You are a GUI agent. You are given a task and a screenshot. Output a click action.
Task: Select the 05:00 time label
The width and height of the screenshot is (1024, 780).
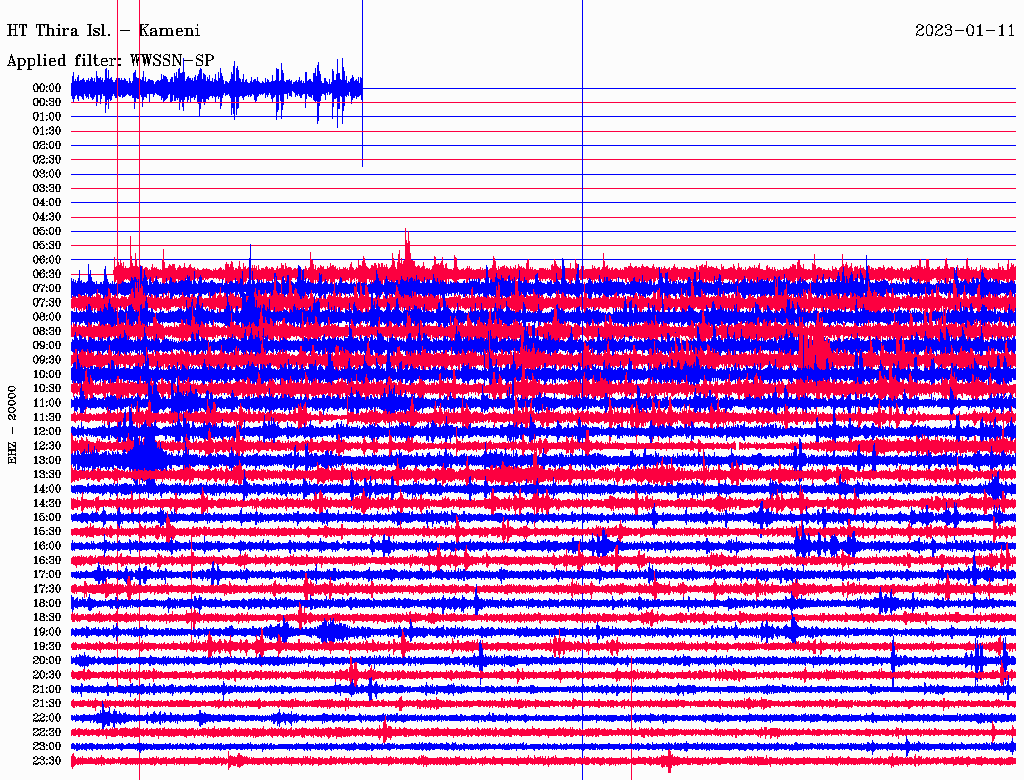[x=47, y=231]
